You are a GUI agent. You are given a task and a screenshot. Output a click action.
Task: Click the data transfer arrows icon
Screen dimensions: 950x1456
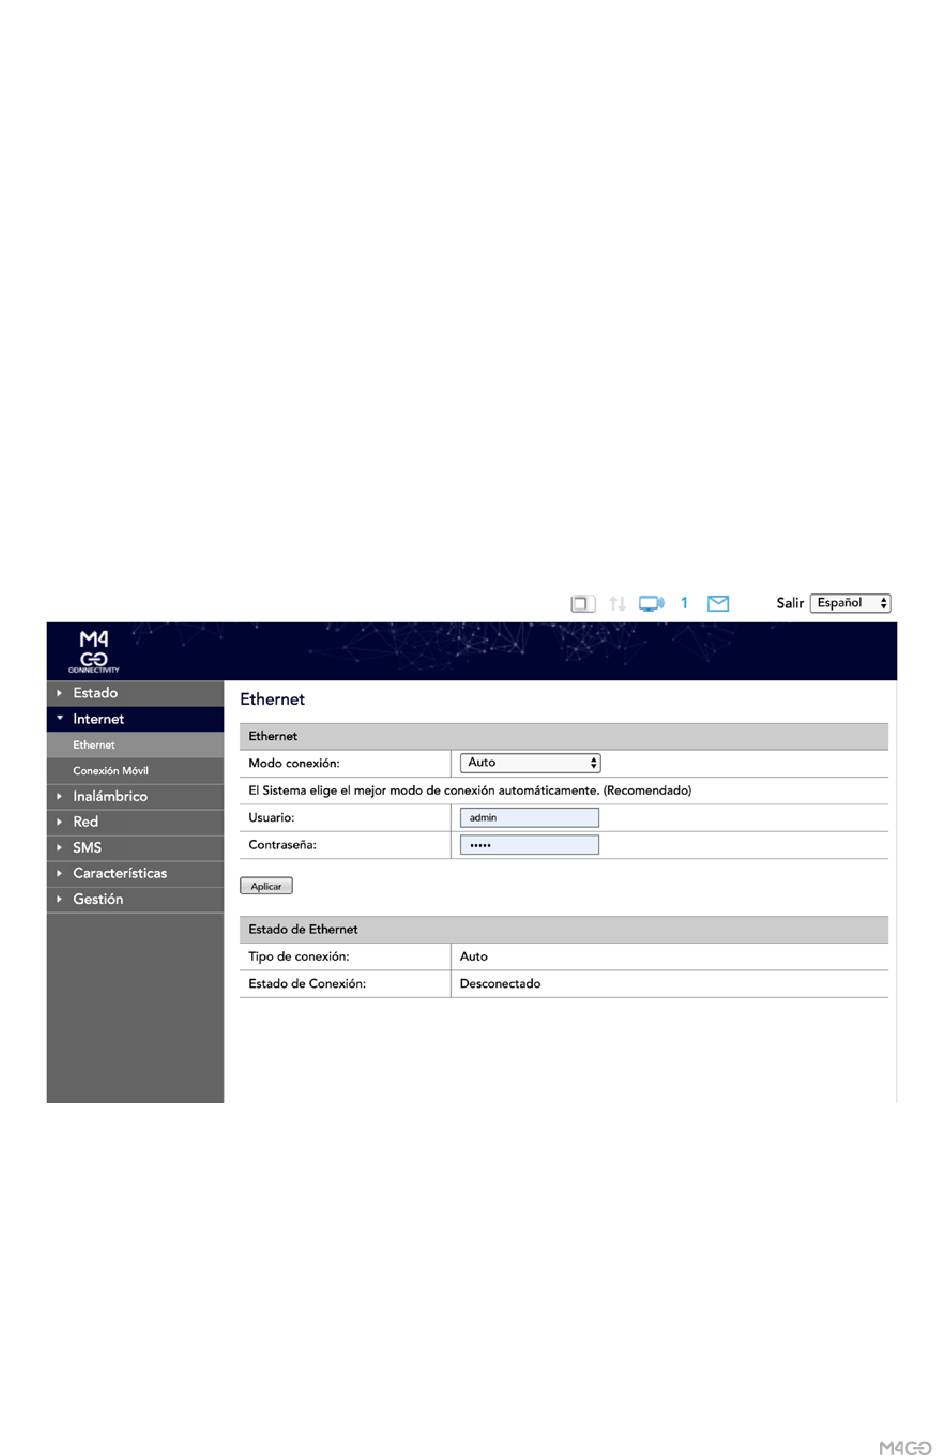pos(618,604)
